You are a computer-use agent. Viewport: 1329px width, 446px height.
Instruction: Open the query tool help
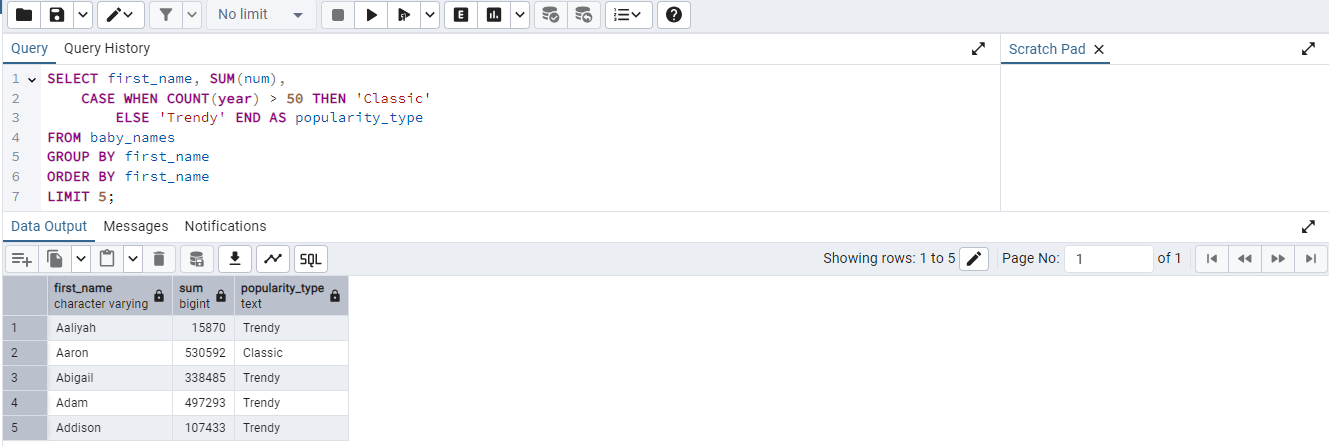[675, 15]
